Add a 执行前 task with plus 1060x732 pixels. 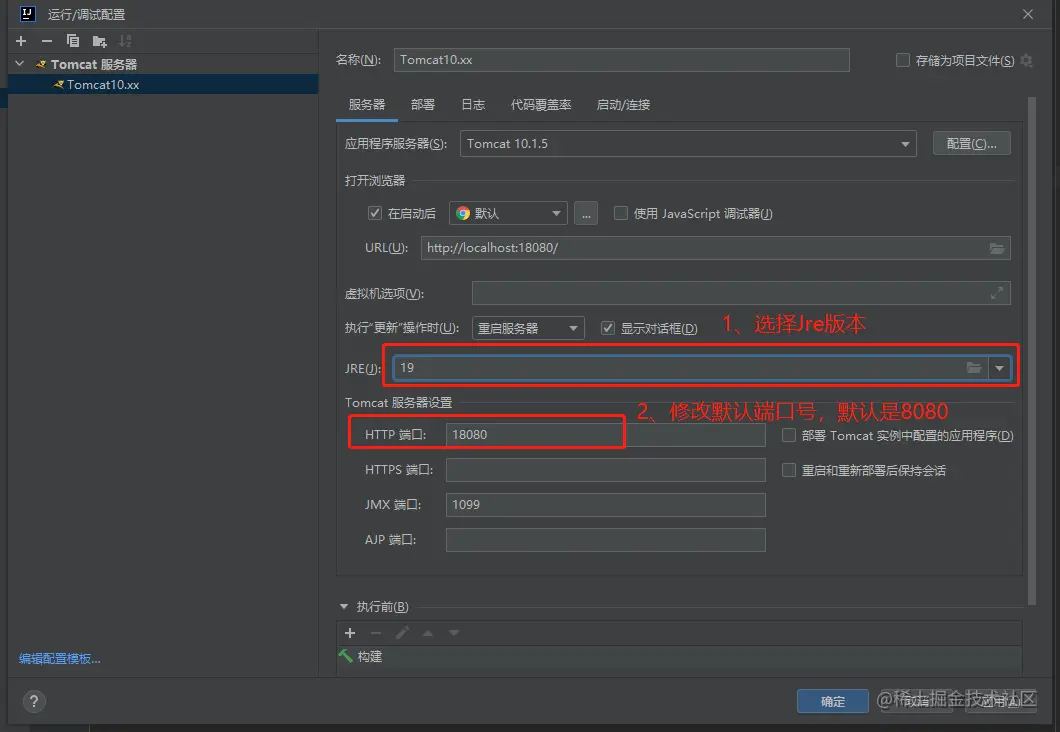[350, 633]
